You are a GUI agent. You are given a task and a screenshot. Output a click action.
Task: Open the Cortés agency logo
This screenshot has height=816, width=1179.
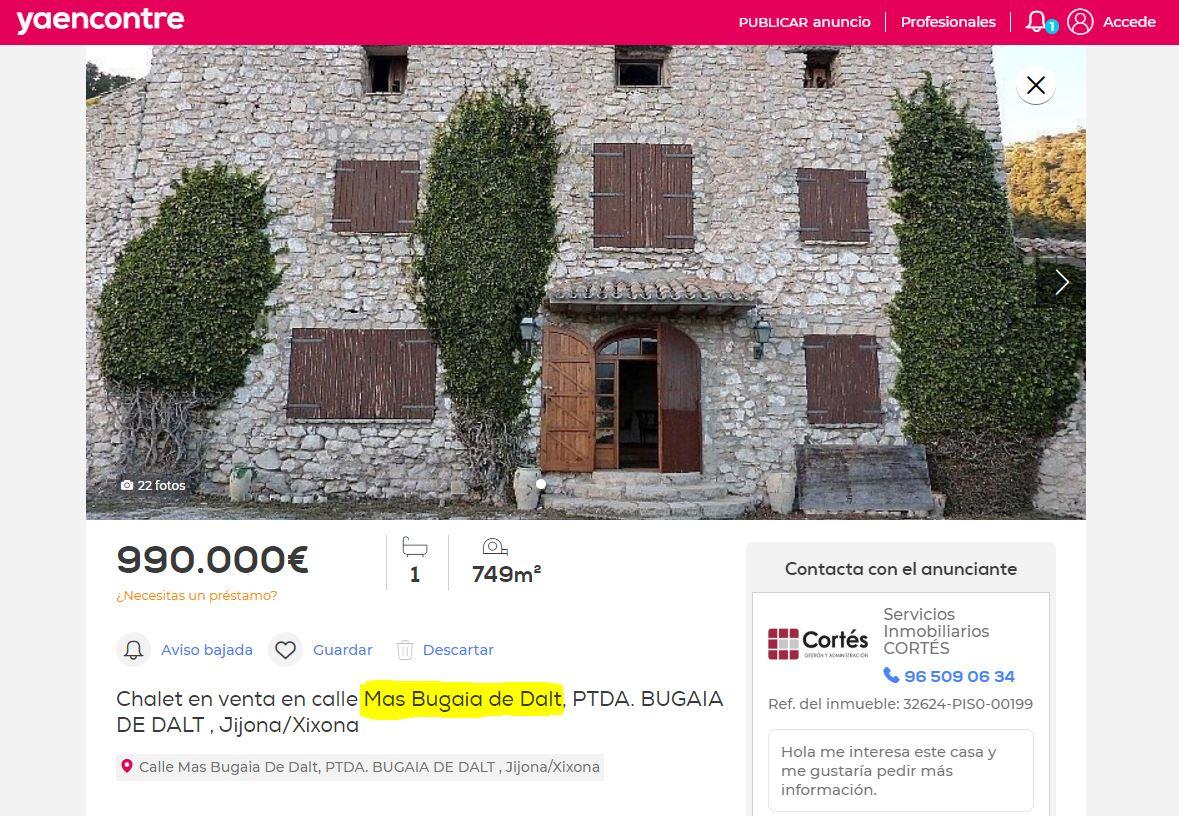pos(818,644)
